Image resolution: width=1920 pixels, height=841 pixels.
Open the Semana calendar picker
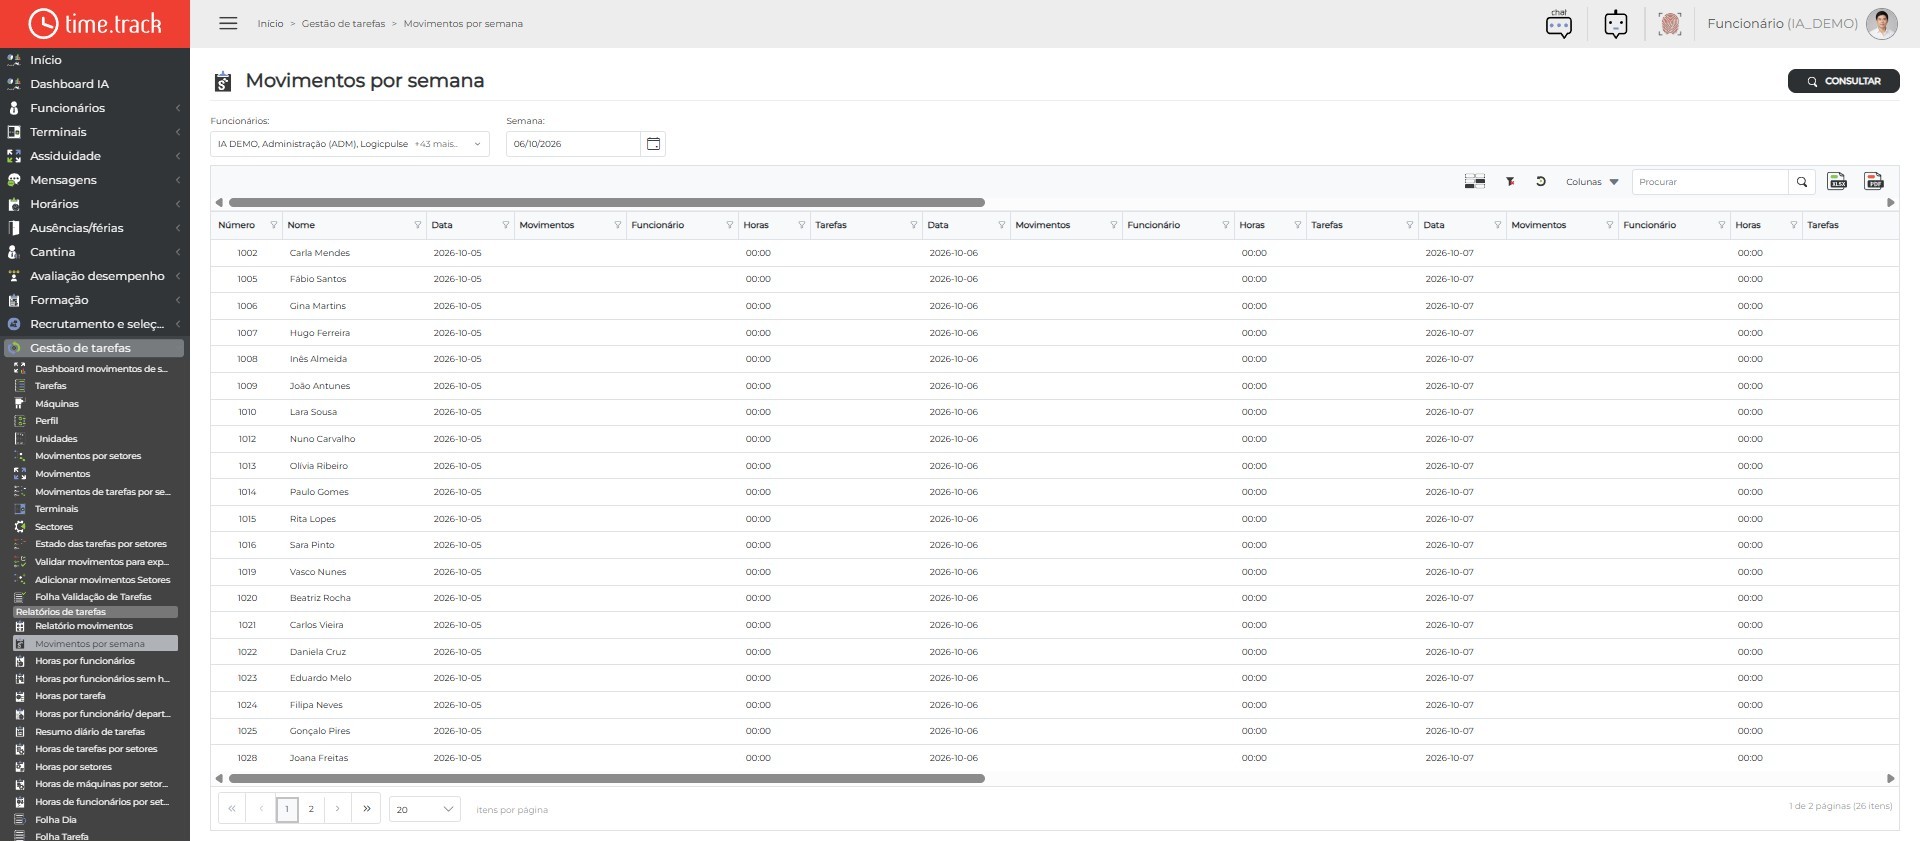653,144
